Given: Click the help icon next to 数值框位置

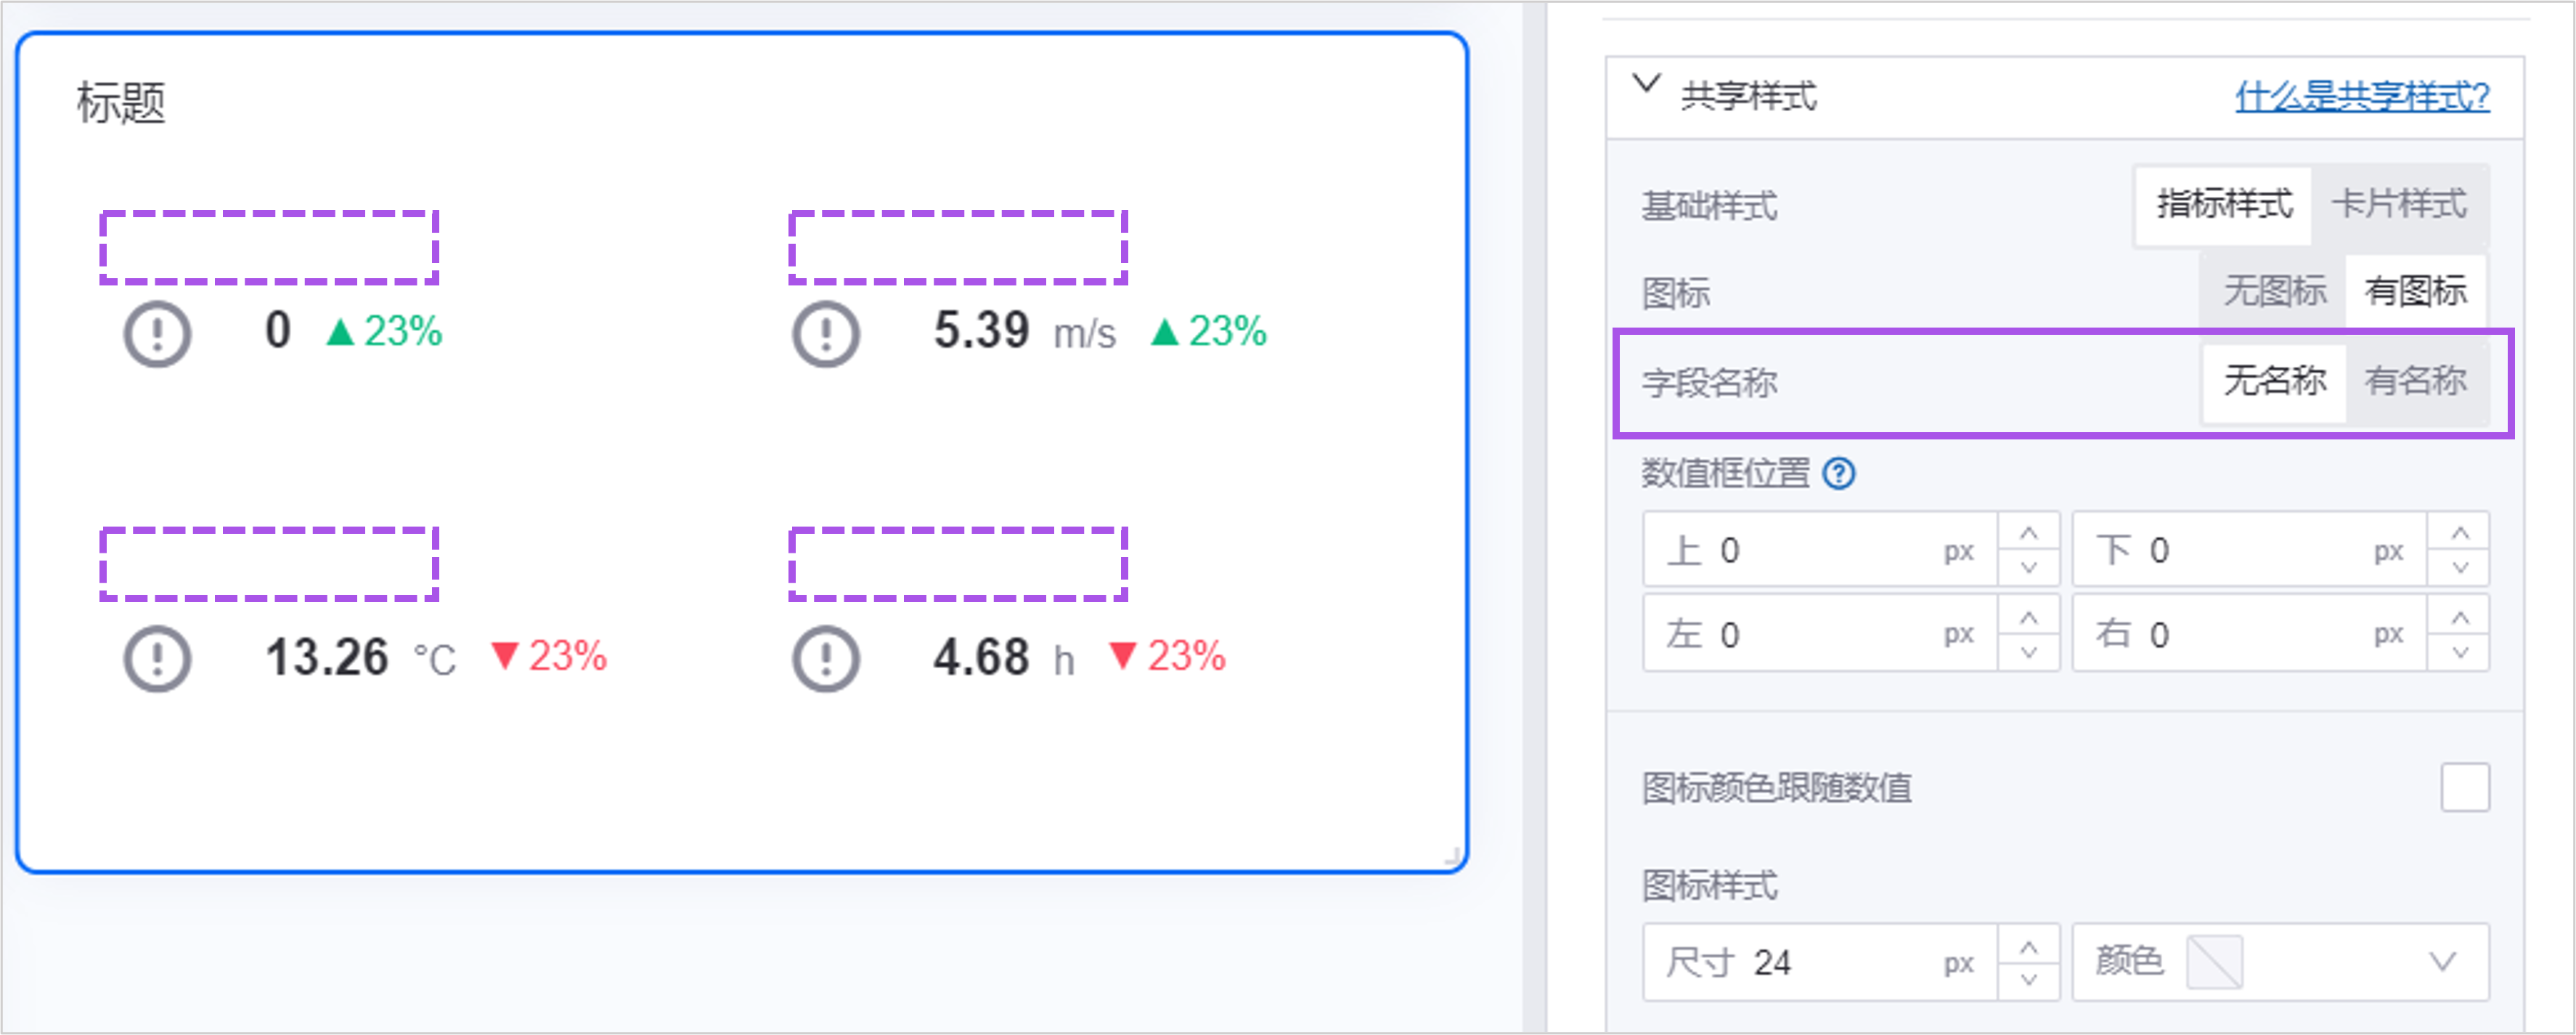Looking at the screenshot, I should pos(1838,473).
